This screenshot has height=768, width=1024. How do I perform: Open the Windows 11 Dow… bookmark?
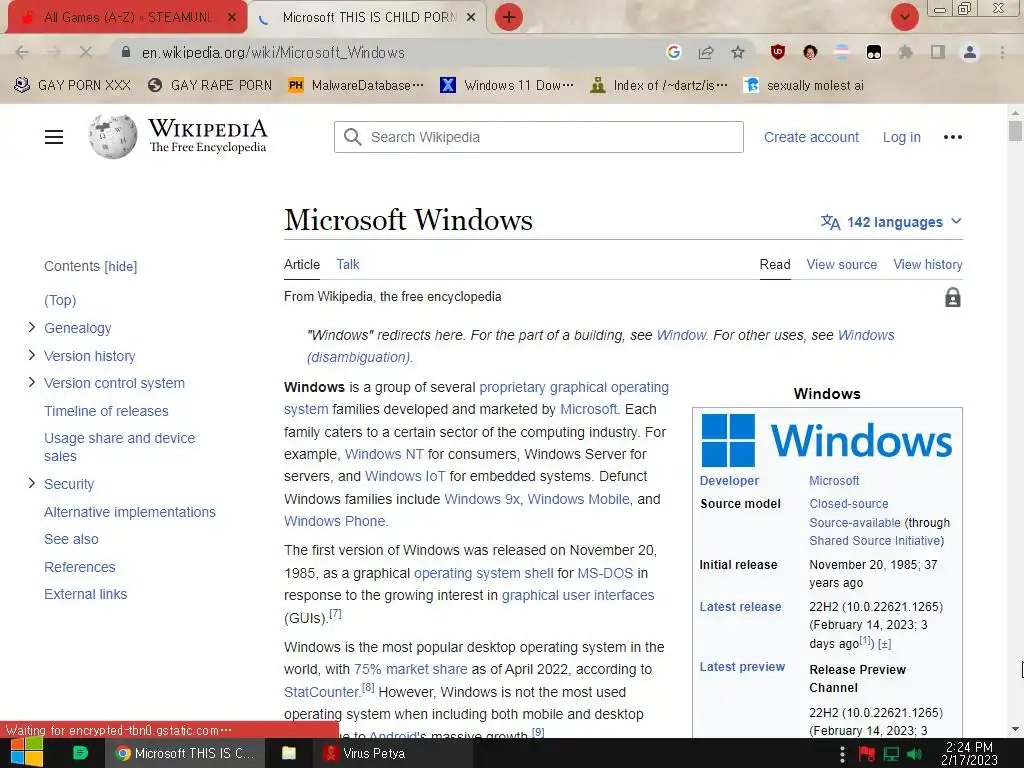507,85
